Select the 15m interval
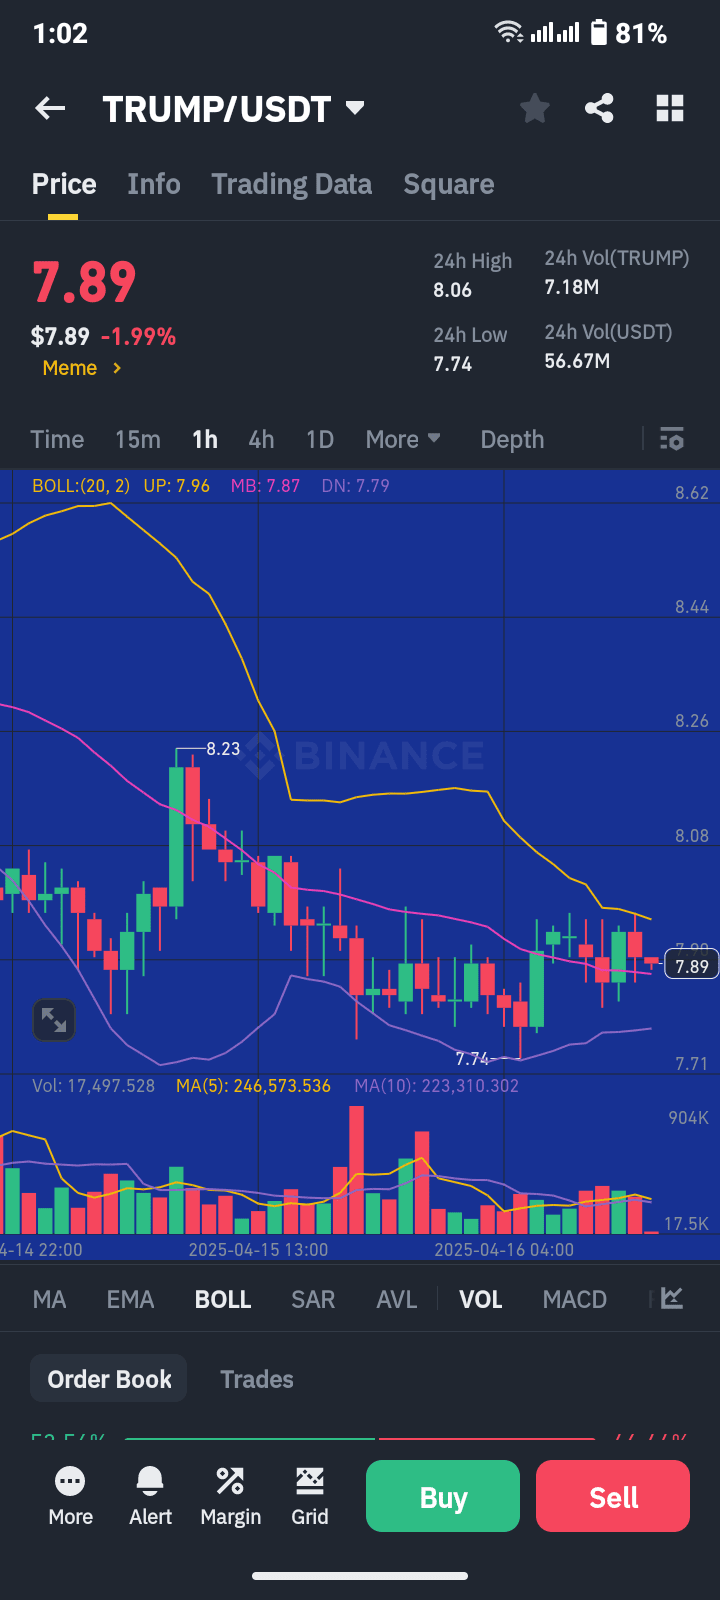 tap(138, 439)
